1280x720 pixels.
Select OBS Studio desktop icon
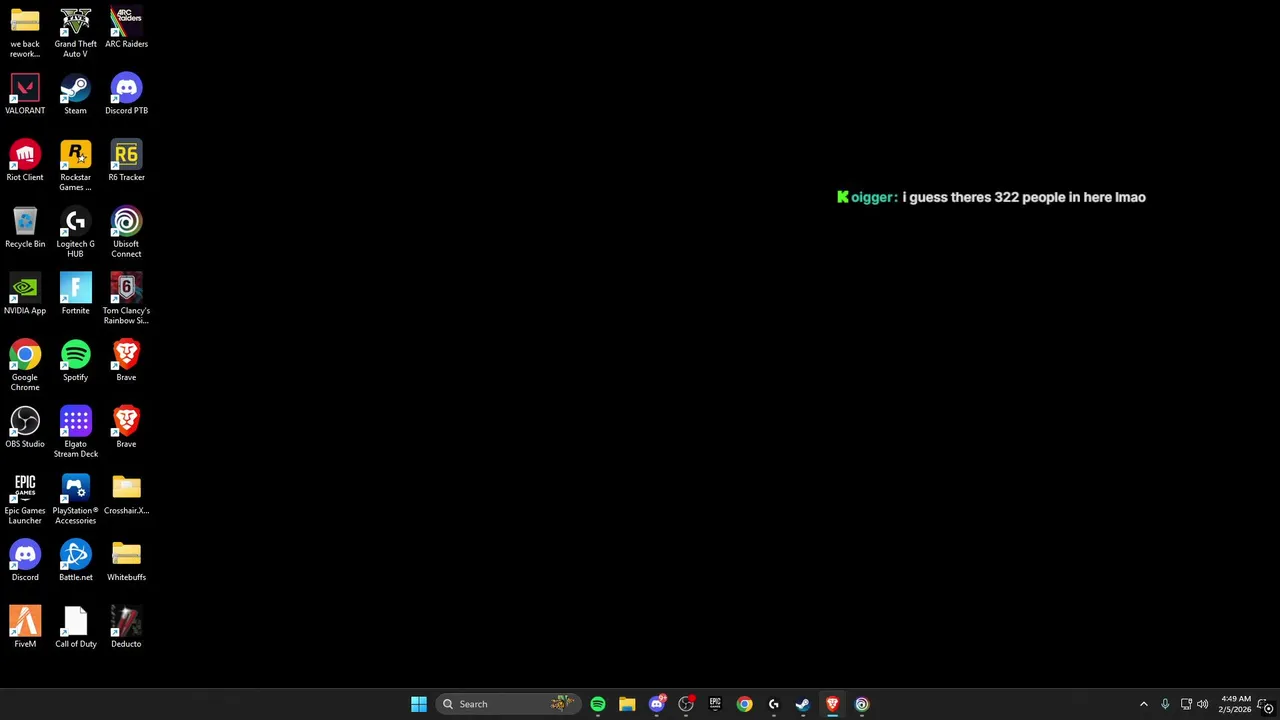coord(25,428)
